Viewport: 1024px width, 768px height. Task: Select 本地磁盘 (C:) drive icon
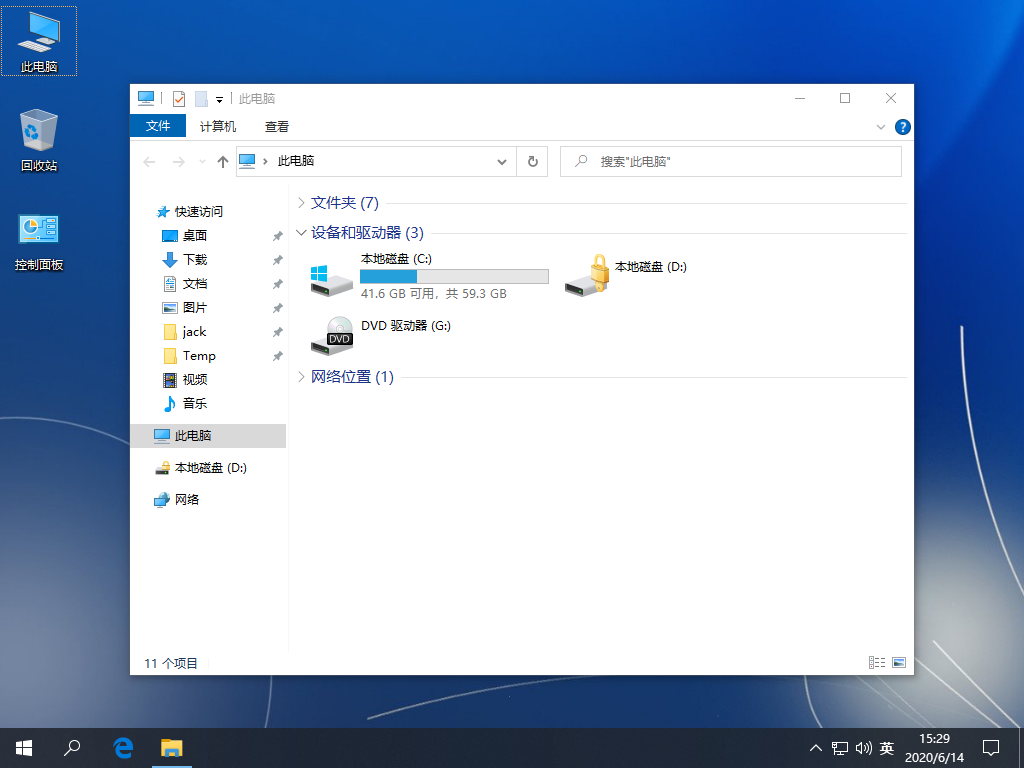click(331, 279)
